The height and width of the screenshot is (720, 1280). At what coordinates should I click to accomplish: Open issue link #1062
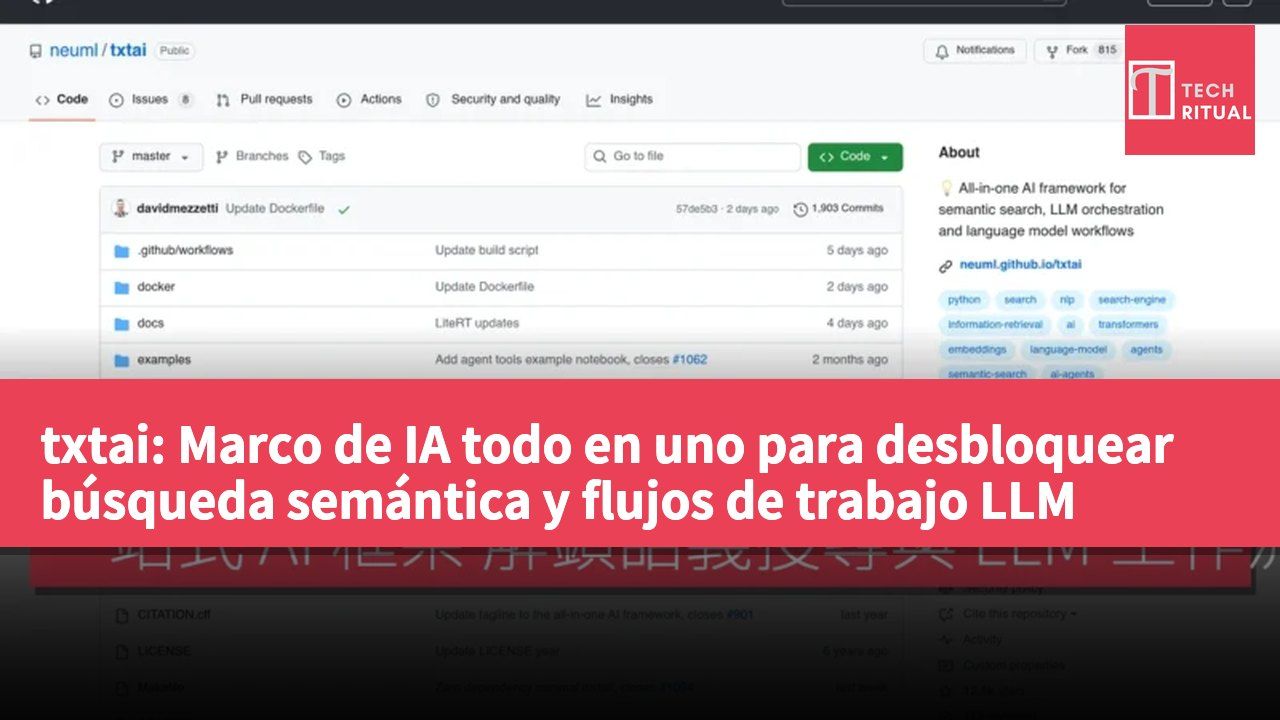point(690,359)
